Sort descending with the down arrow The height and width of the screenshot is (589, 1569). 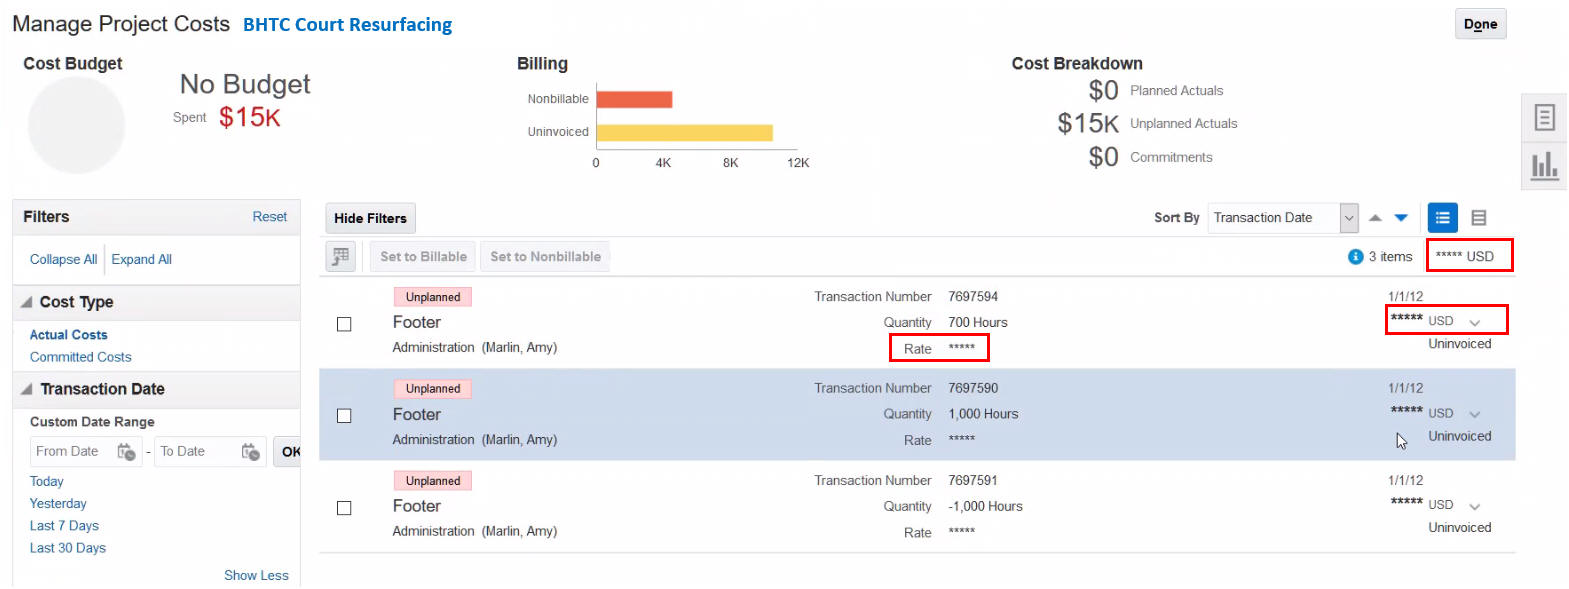pyautogui.click(x=1401, y=218)
